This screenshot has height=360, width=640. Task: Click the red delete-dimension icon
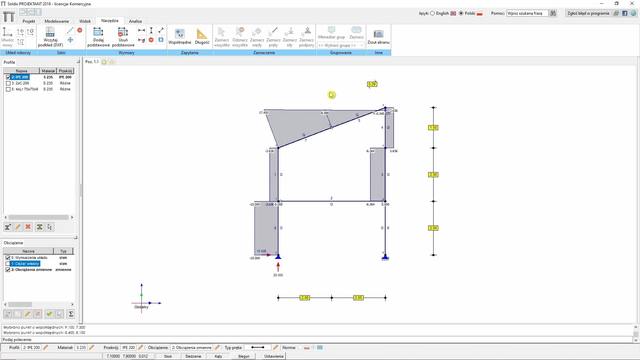coord(151,40)
